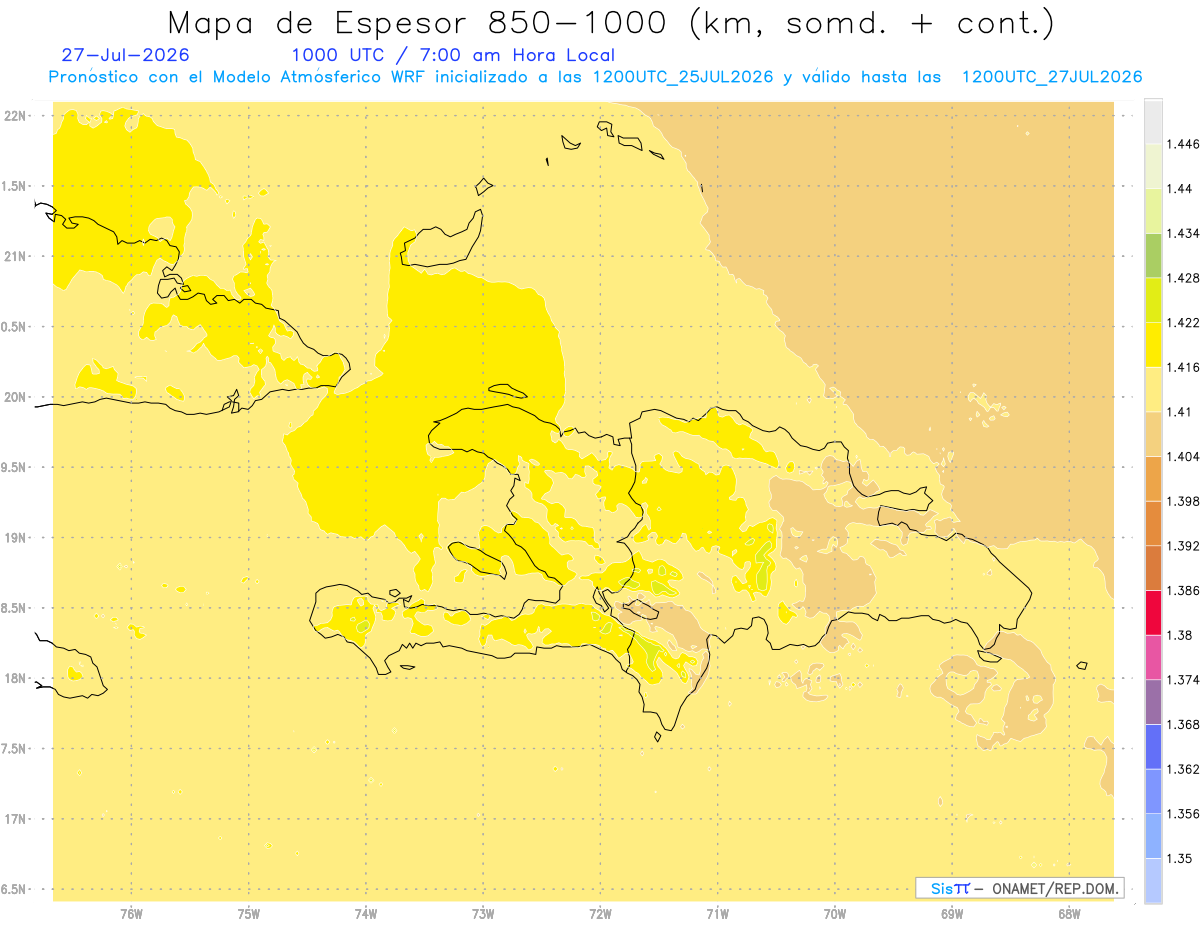This screenshot has height=927, width=1200.
Task: Click the '73W' longitude label
Action: point(483,914)
